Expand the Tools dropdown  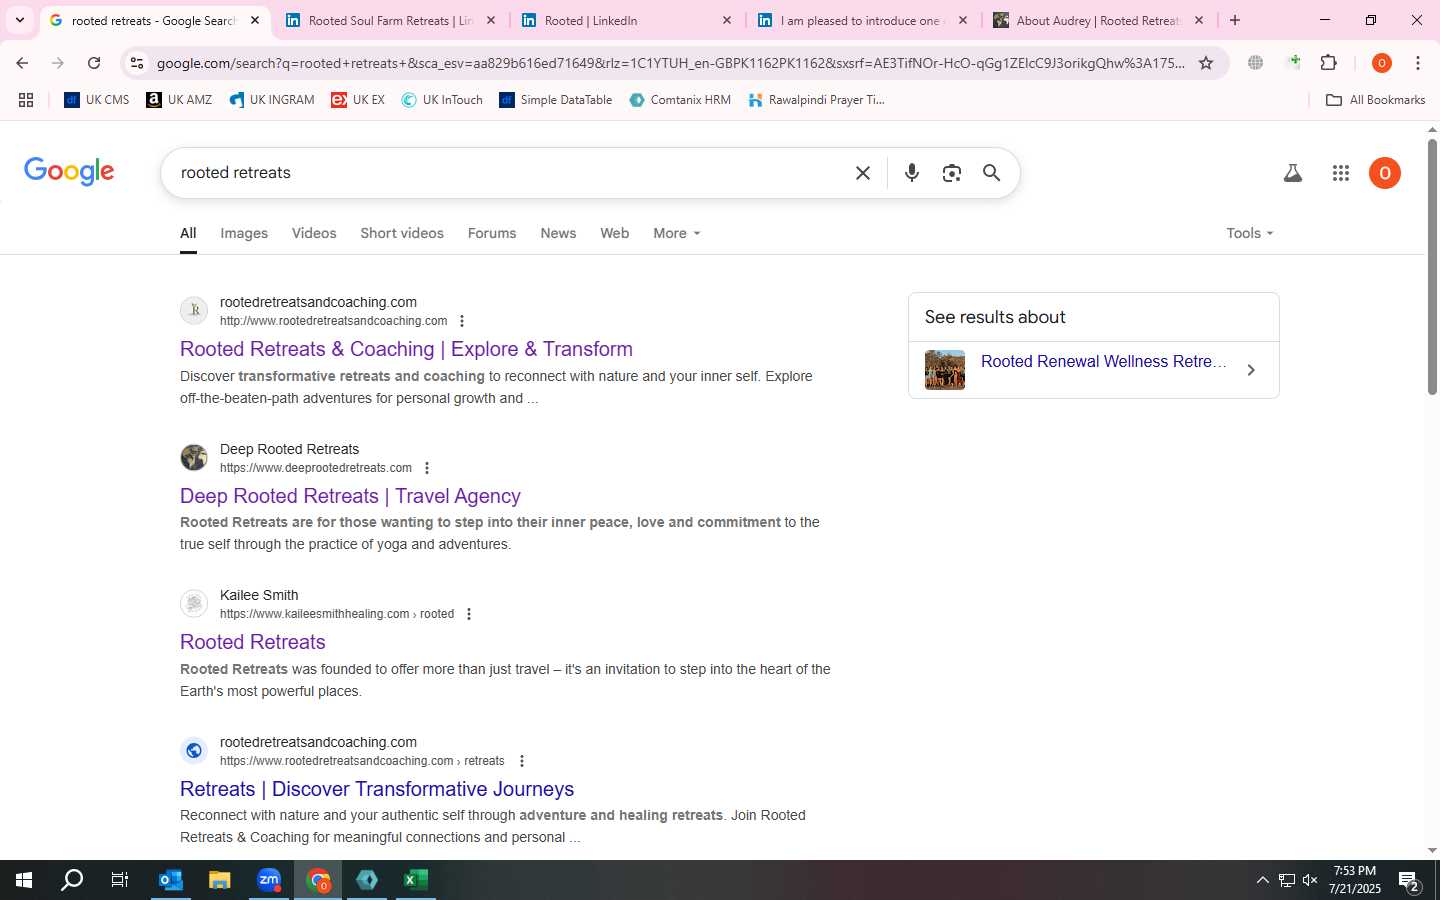coord(1250,233)
